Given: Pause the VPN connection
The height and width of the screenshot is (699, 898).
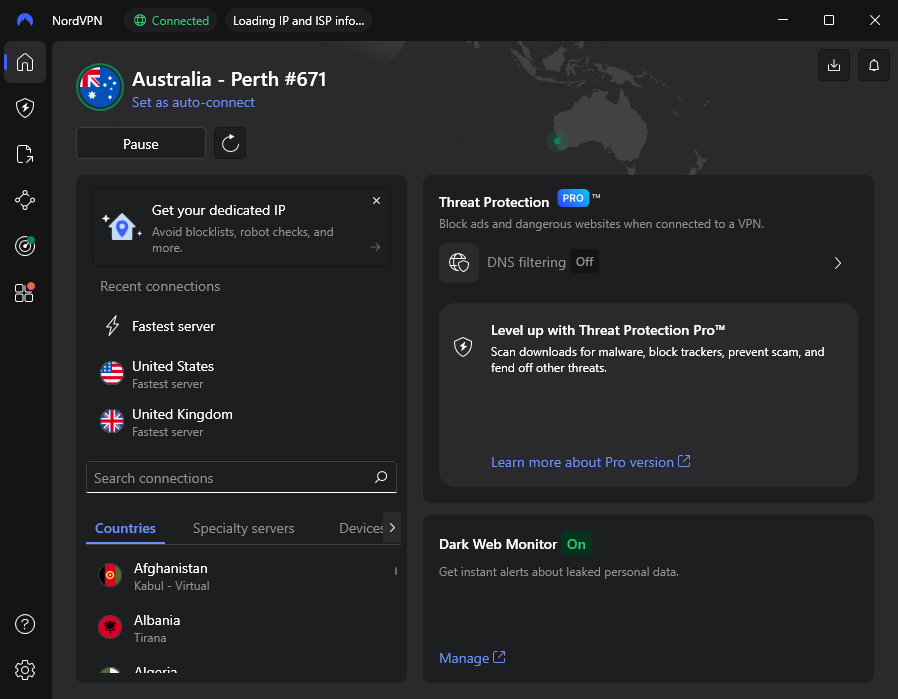Looking at the screenshot, I should [x=141, y=143].
